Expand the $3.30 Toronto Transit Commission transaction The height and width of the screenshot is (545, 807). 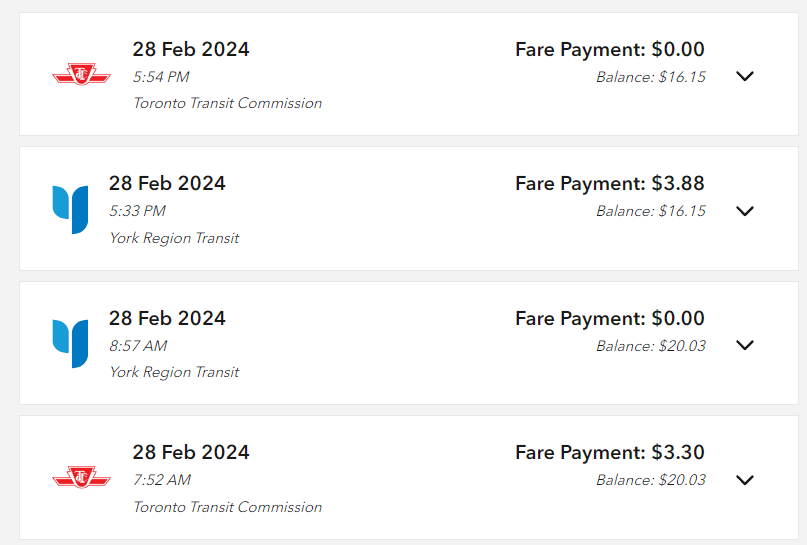coord(744,479)
